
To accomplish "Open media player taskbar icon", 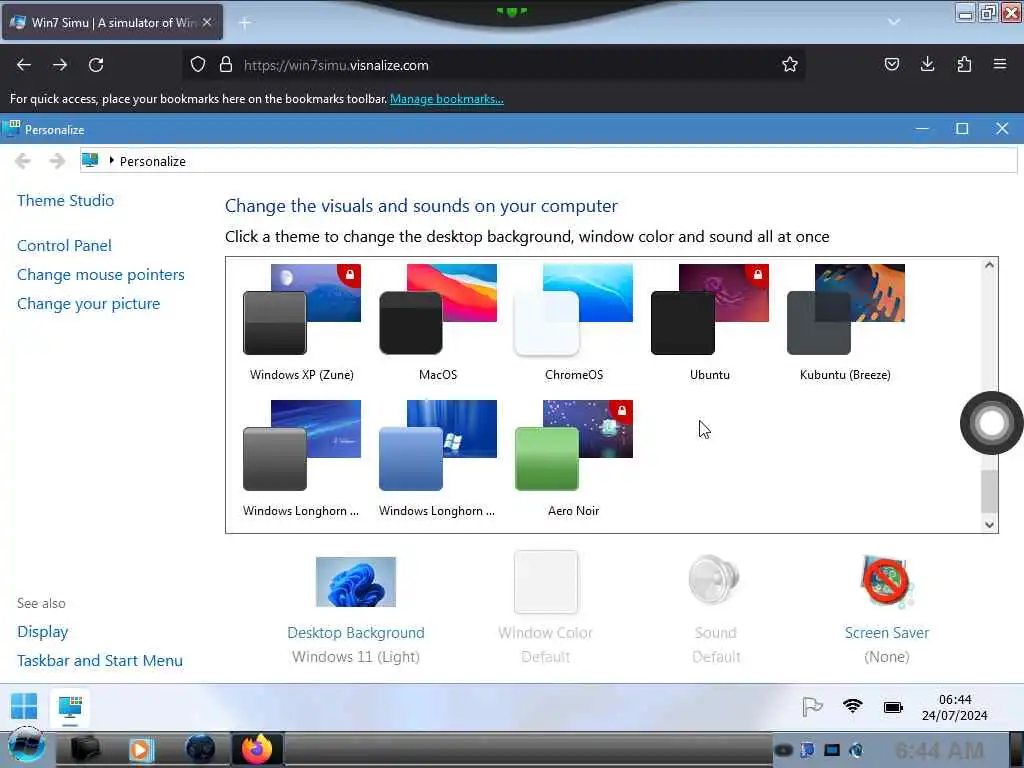I will [141, 749].
